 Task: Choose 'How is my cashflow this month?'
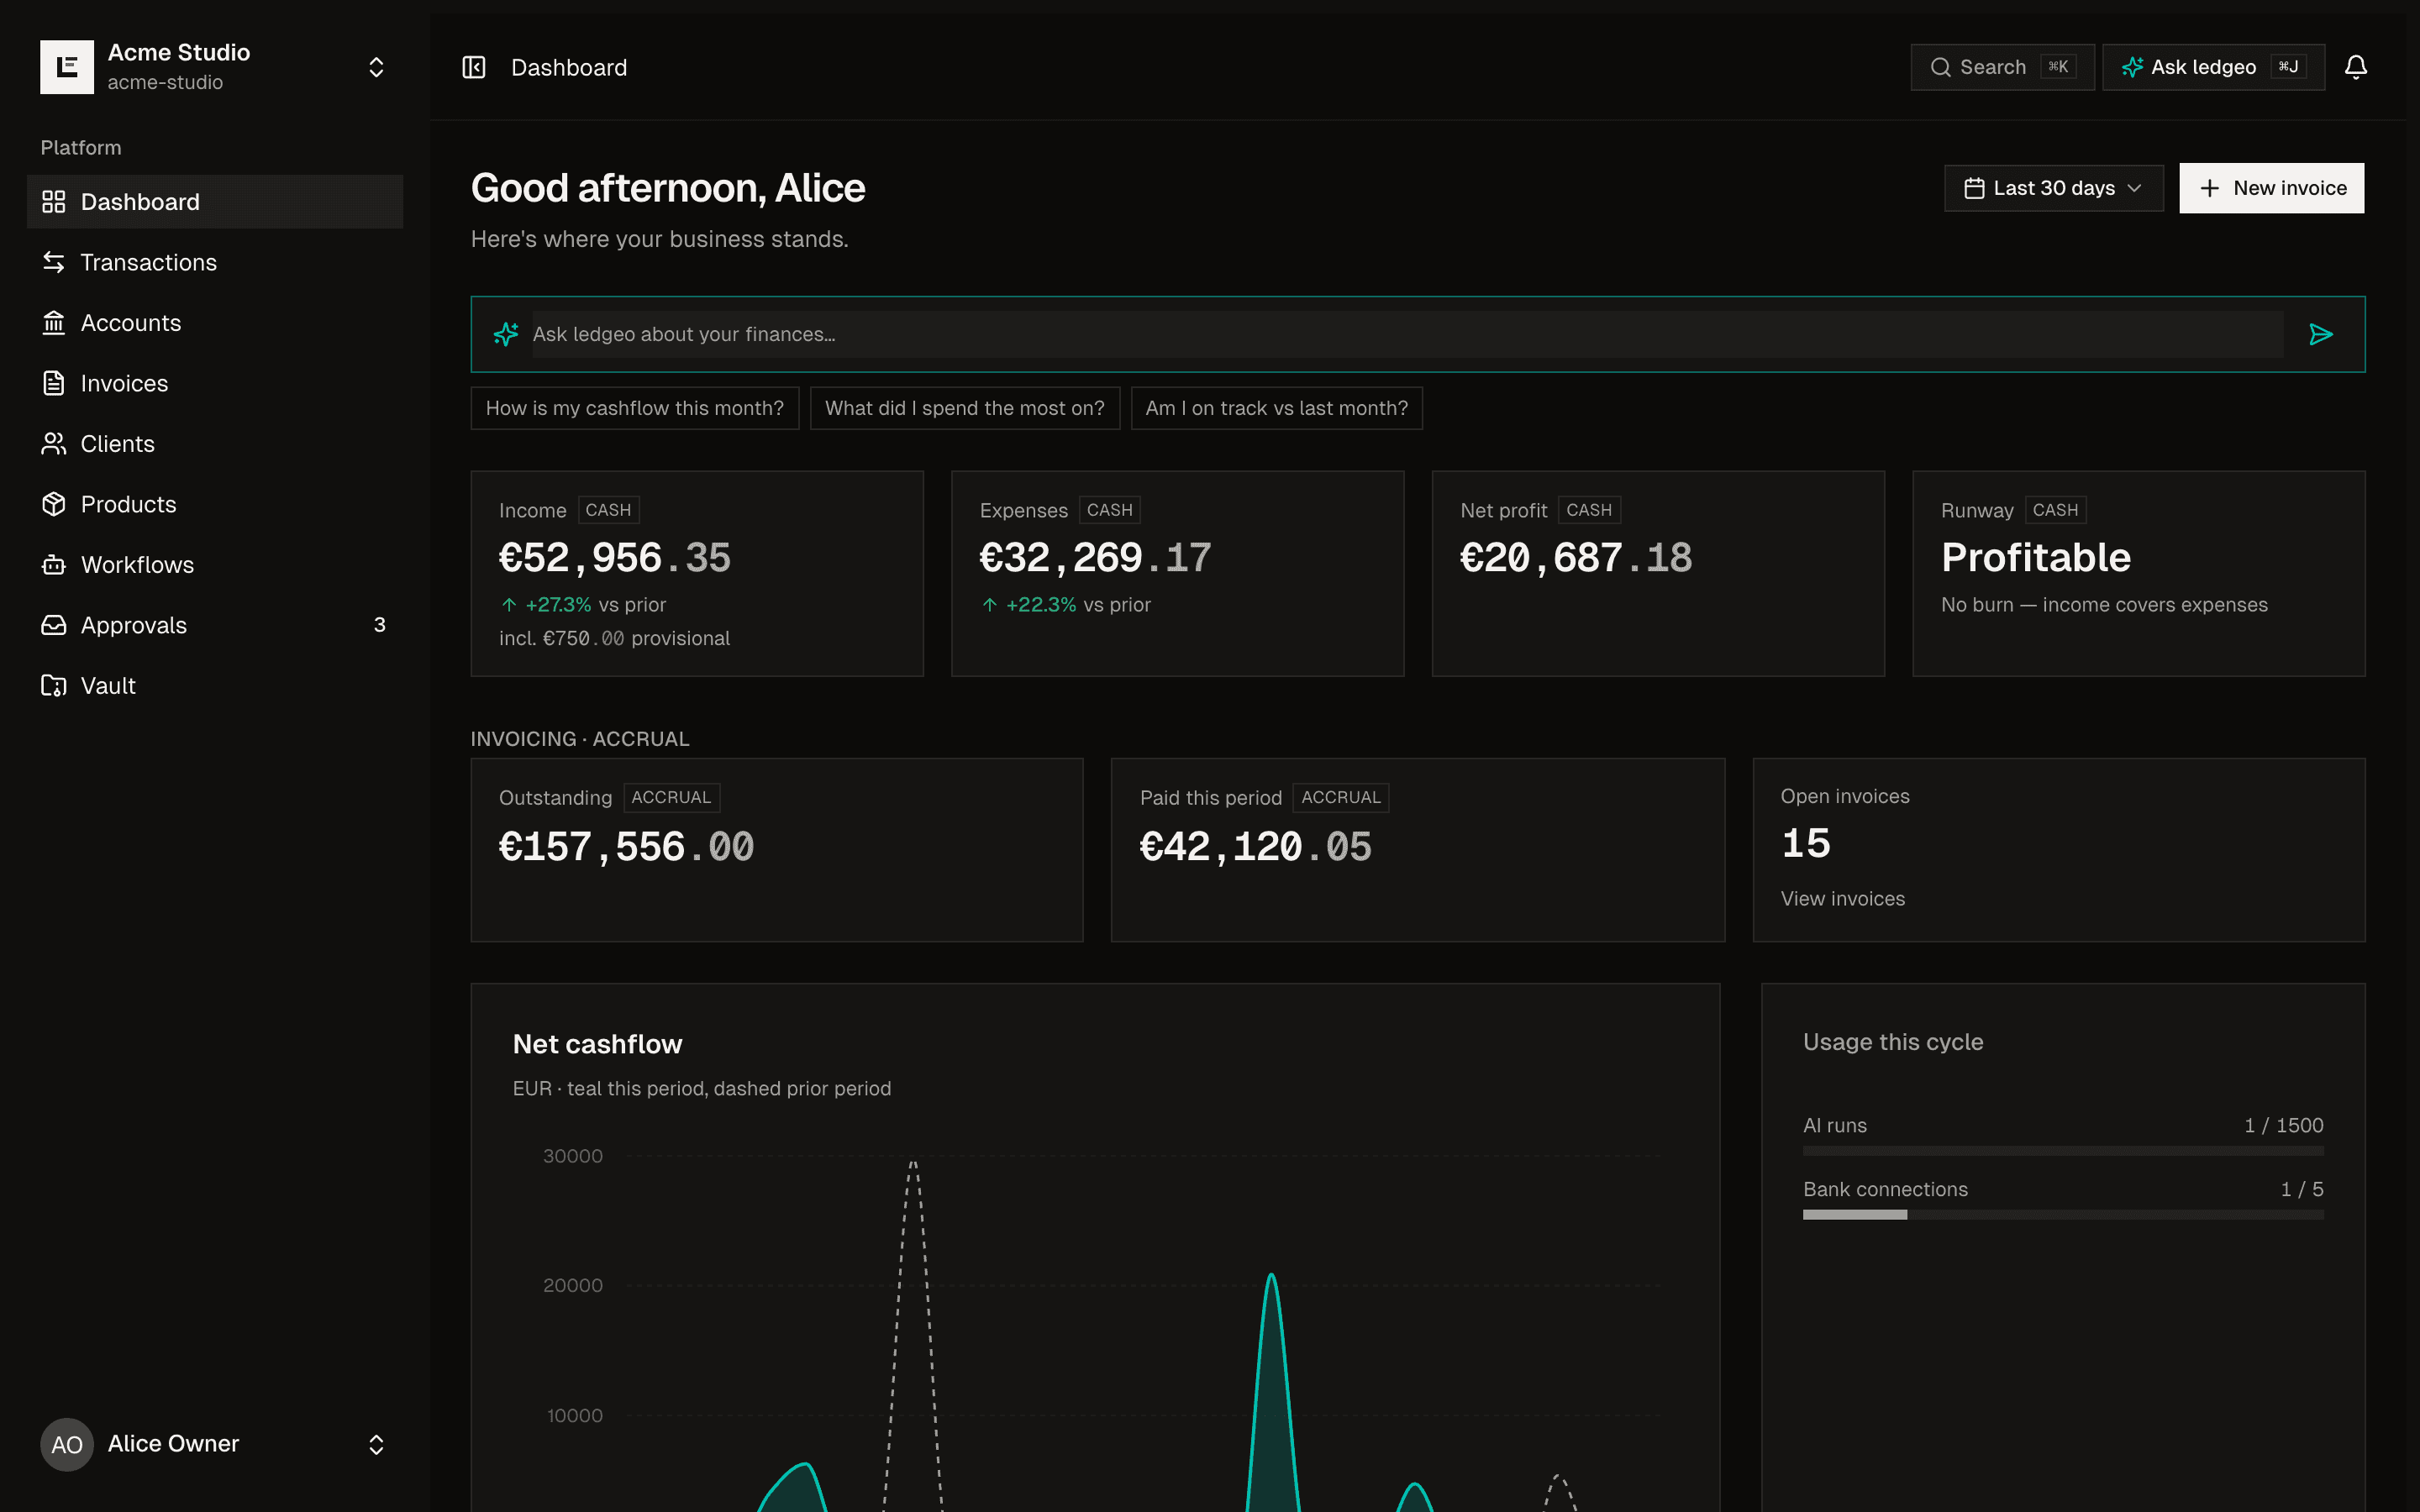[635, 408]
